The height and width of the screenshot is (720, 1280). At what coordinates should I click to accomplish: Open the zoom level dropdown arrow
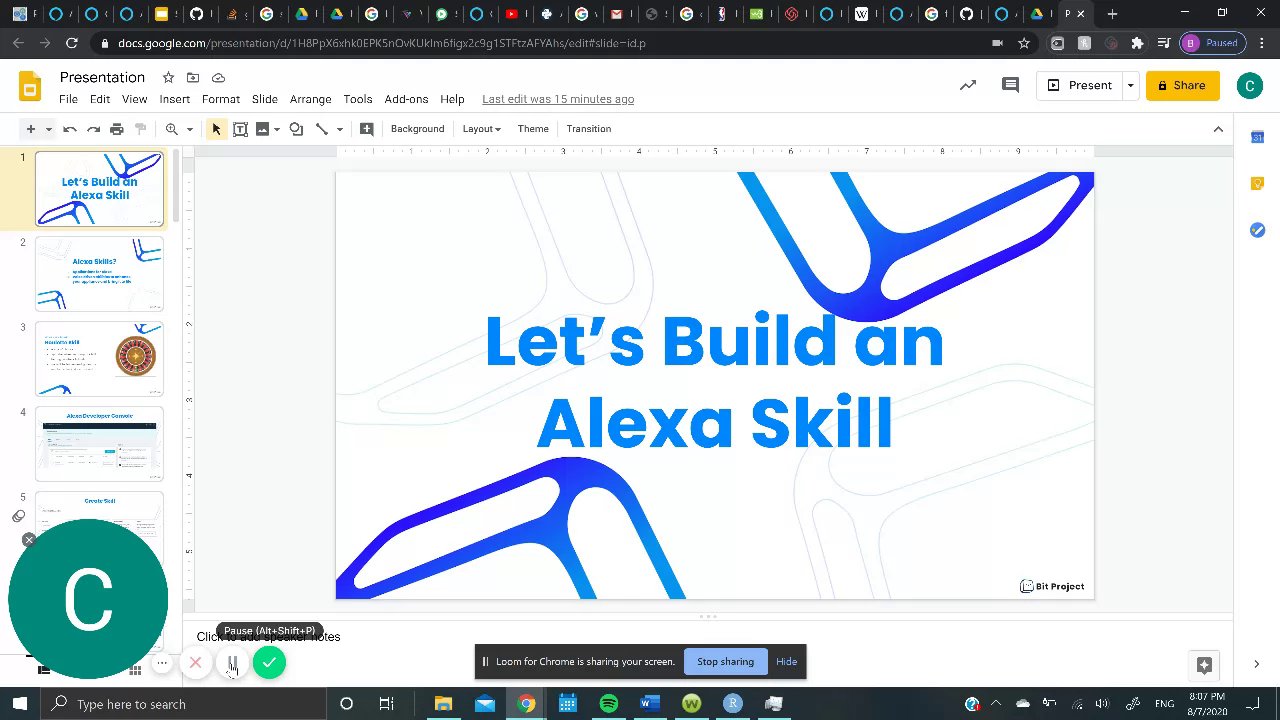pyautogui.click(x=189, y=129)
